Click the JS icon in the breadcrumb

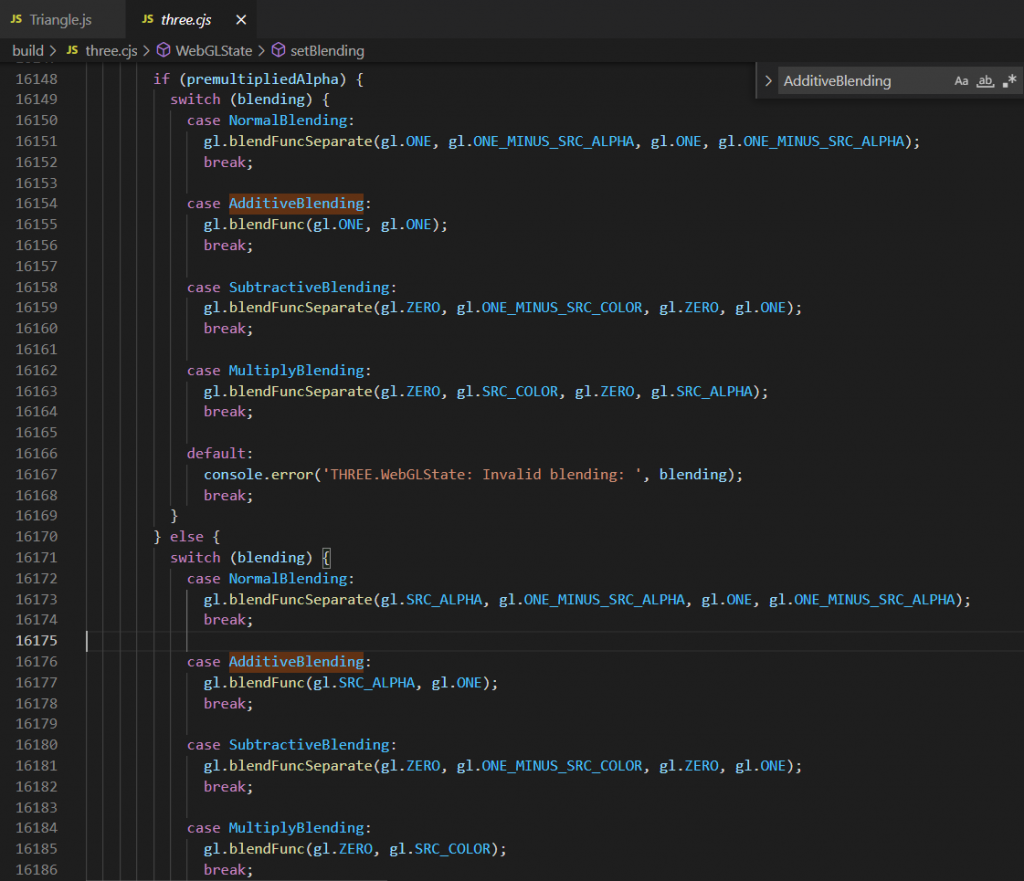pos(72,50)
